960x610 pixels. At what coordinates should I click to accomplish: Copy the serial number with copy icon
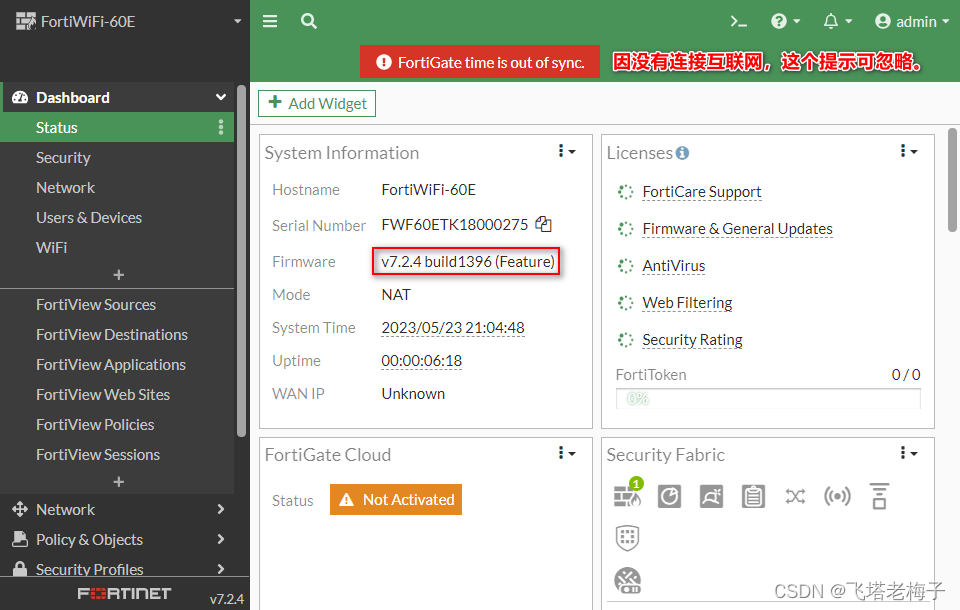(543, 224)
